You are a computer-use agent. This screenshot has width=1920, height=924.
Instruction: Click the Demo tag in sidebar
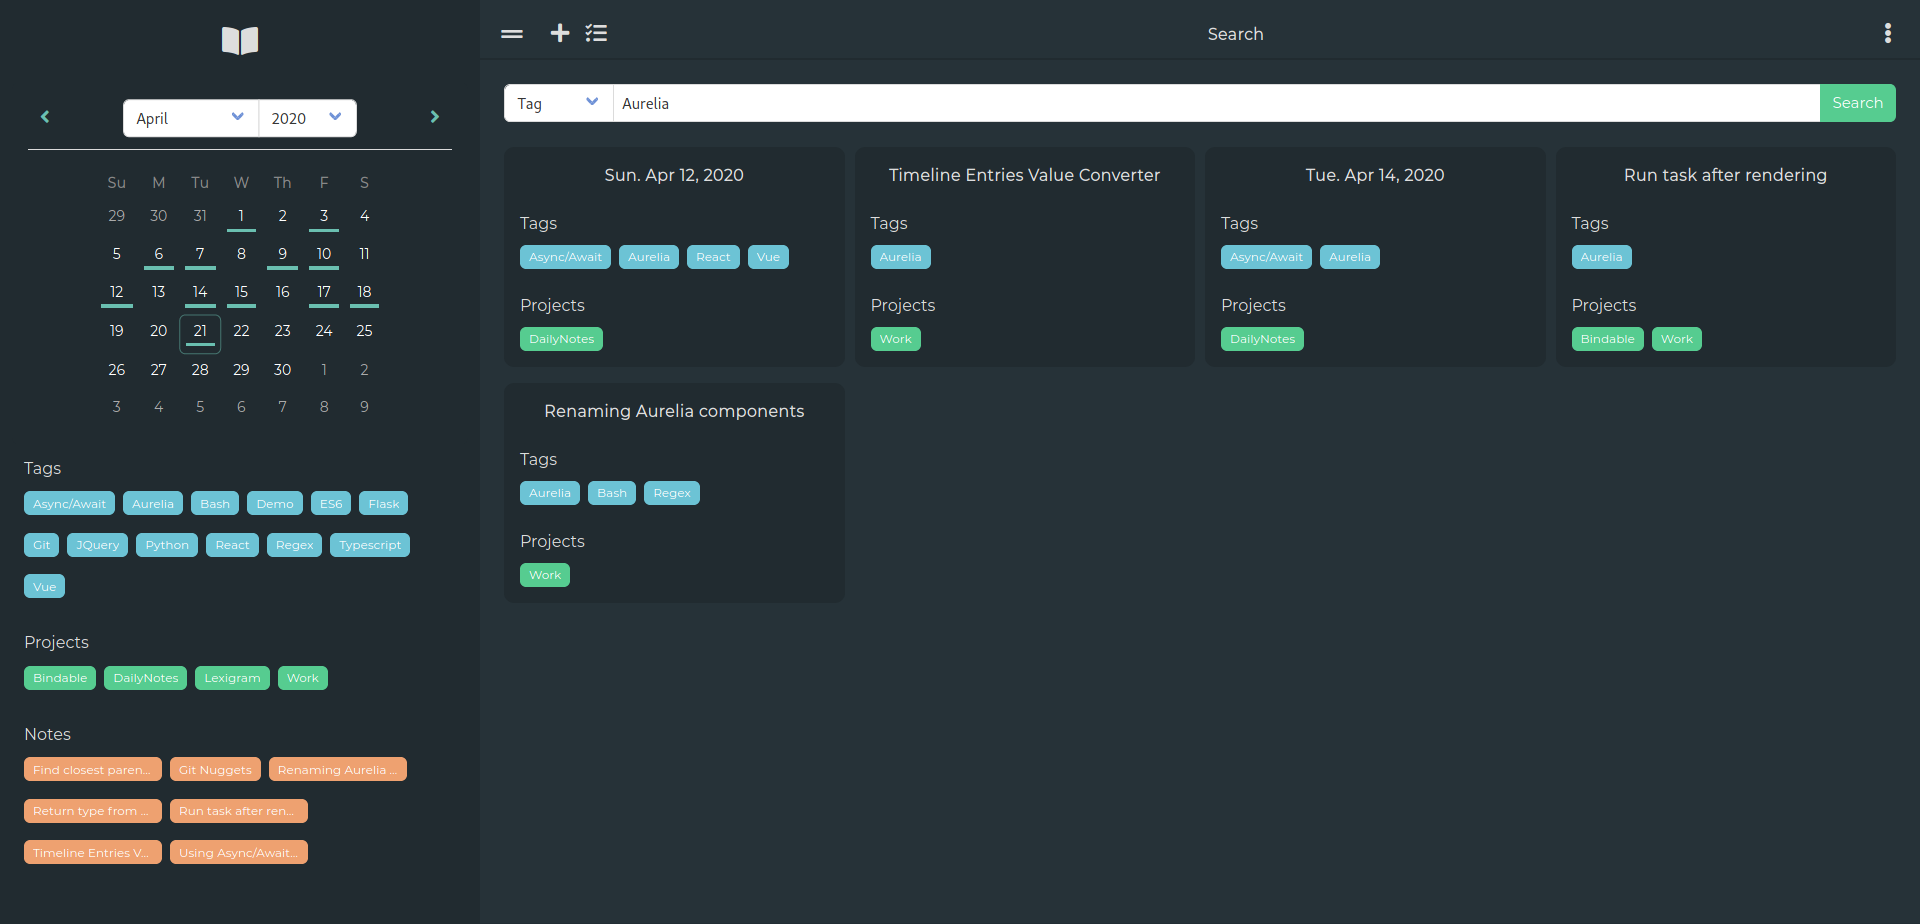click(275, 504)
